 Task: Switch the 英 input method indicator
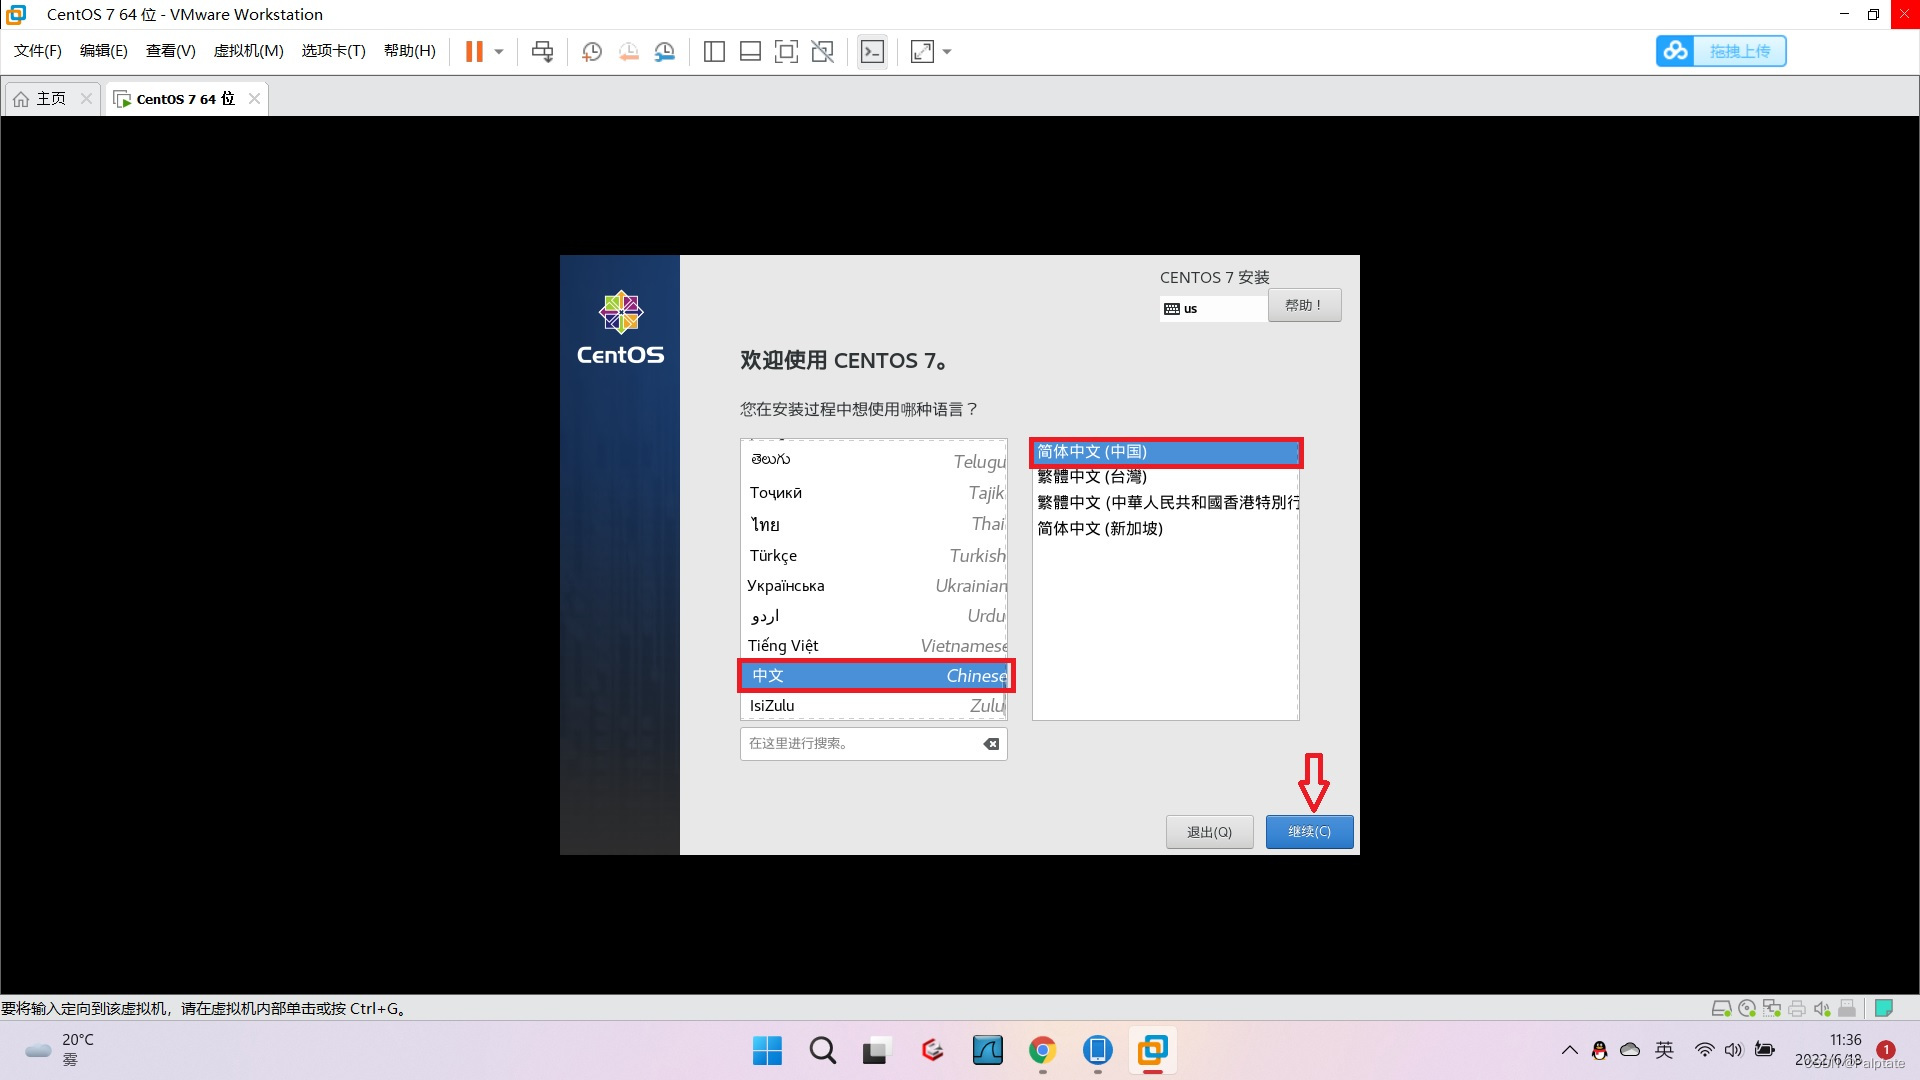[x=1664, y=1049]
